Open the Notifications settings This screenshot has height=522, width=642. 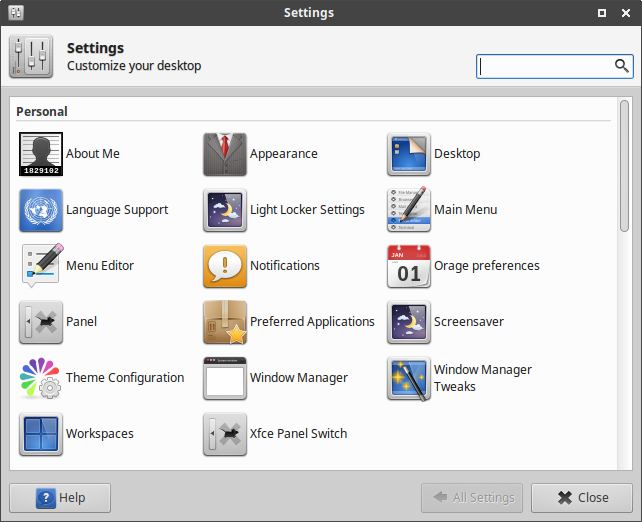click(x=225, y=266)
